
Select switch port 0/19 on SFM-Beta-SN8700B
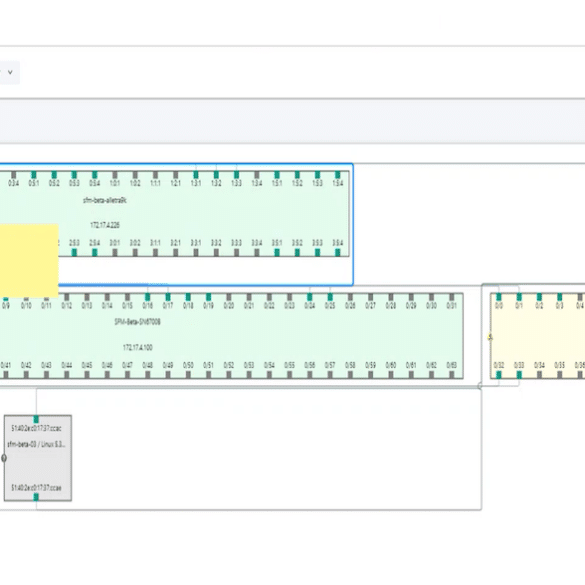(x=209, y=297)
